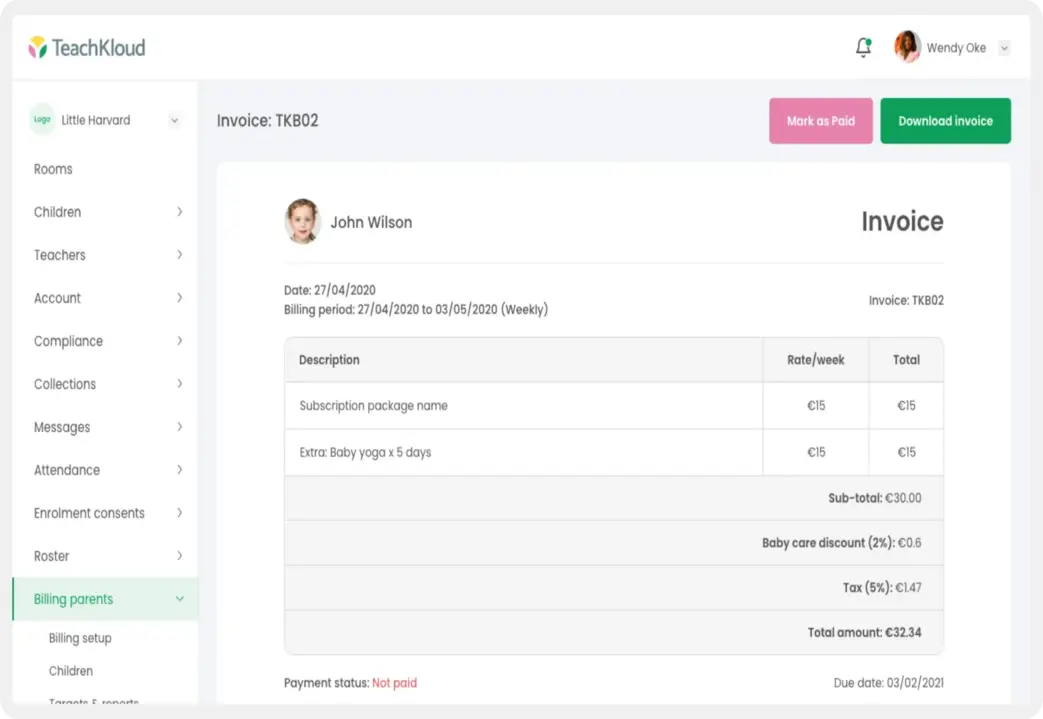Collapse the Billing parents chevron
1043x719 pixels.
(x=180, y=599)
